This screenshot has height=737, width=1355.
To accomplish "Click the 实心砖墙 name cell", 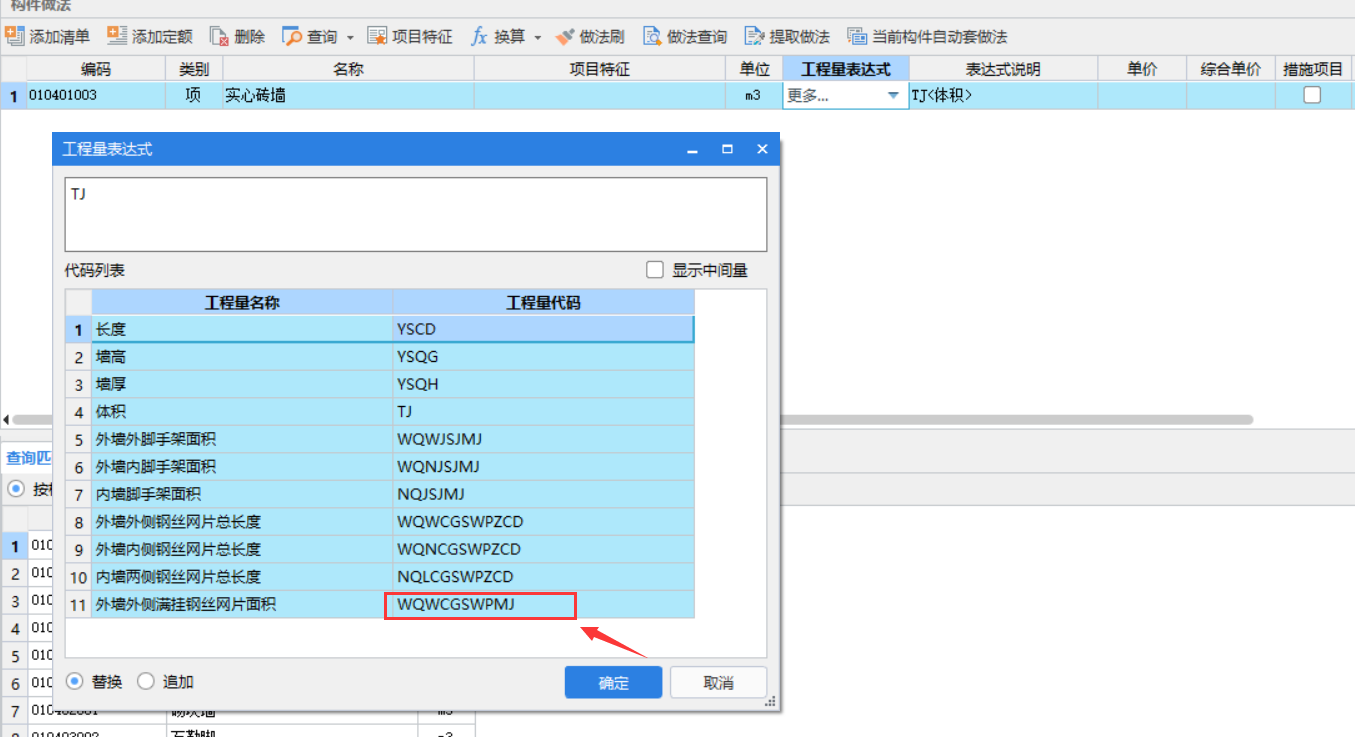I will pyautogui.click(x=348, y=96).
